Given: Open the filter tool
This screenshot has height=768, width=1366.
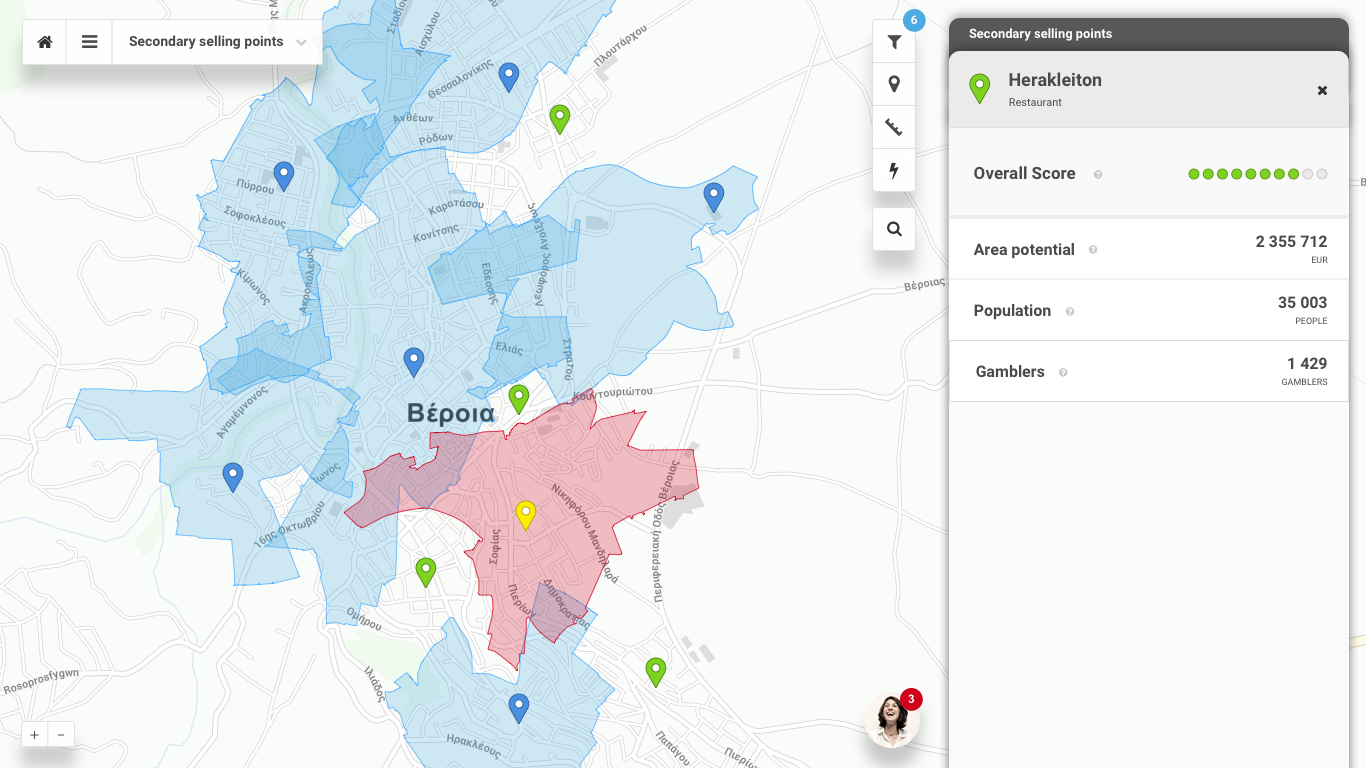Looking at the screenshot, I should click(894, 42).
